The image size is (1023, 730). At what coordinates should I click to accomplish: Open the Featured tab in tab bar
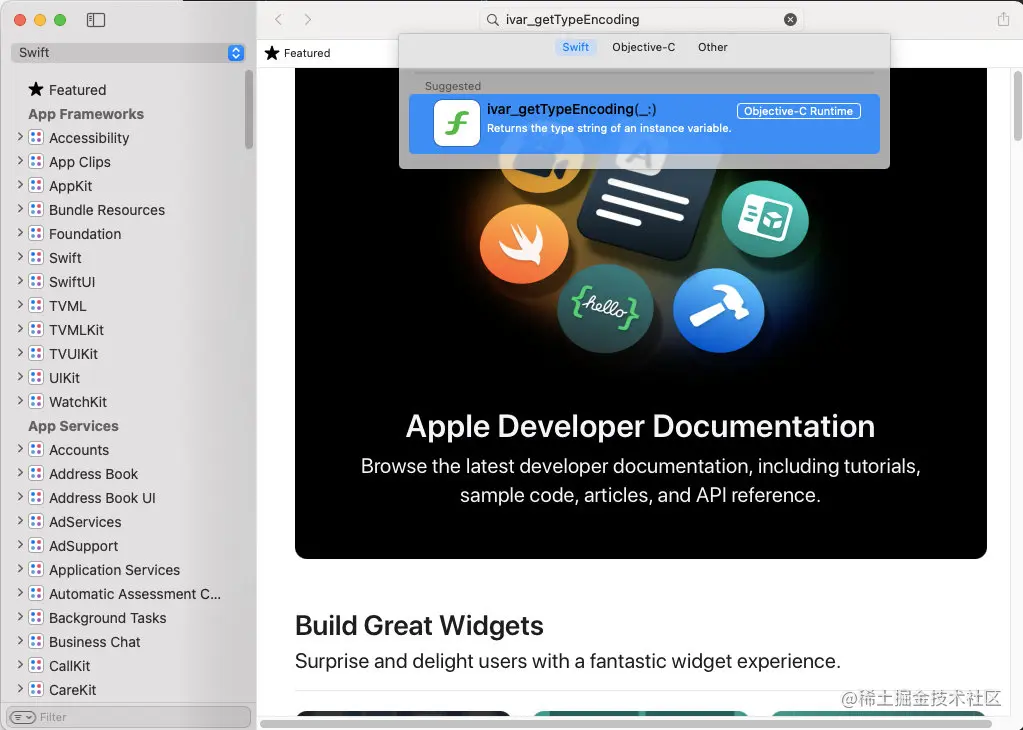coord(298,53)
